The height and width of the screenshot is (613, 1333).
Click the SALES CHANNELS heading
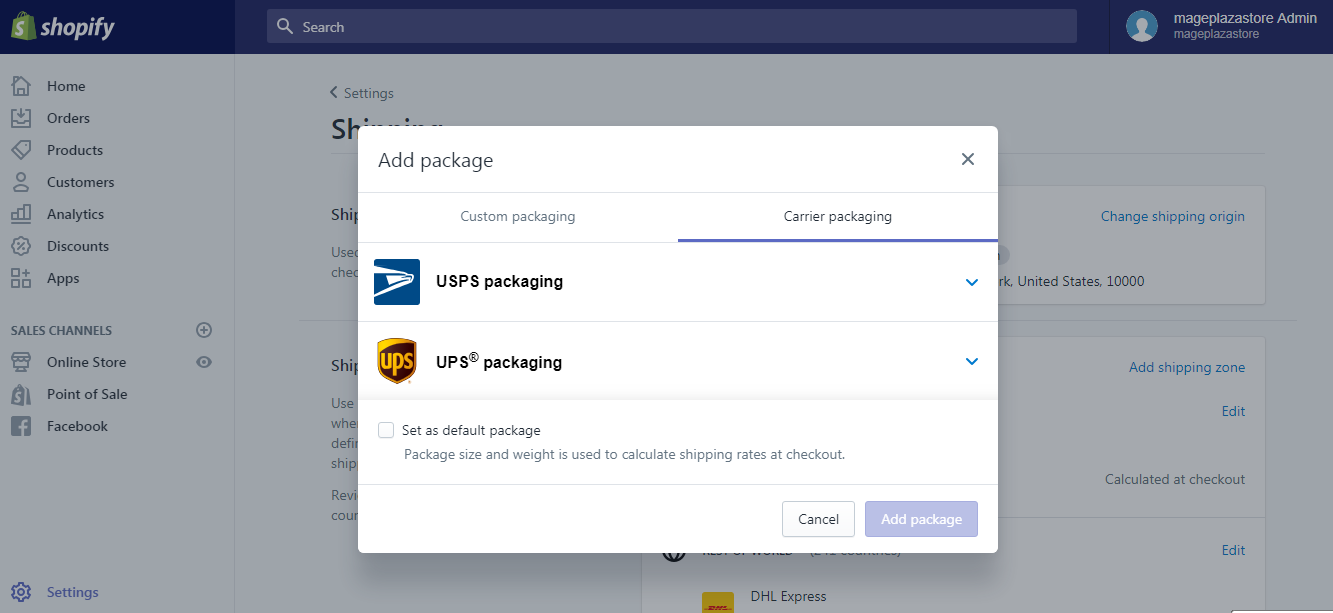click(x=61, y=330)
